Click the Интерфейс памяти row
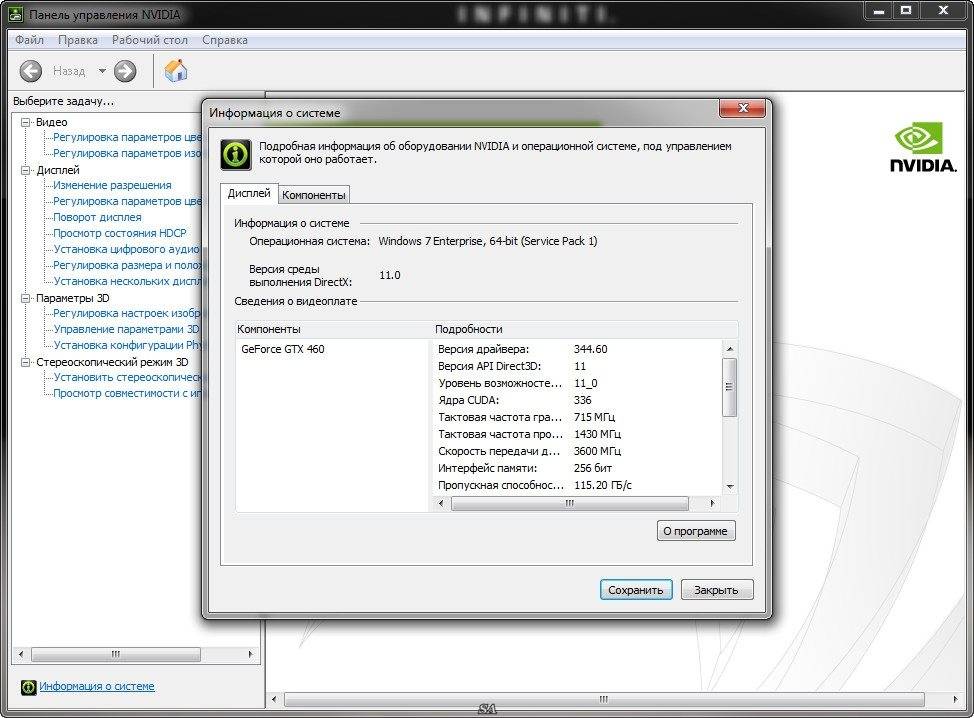The image size is (974, 718). [x=578, y=468]
